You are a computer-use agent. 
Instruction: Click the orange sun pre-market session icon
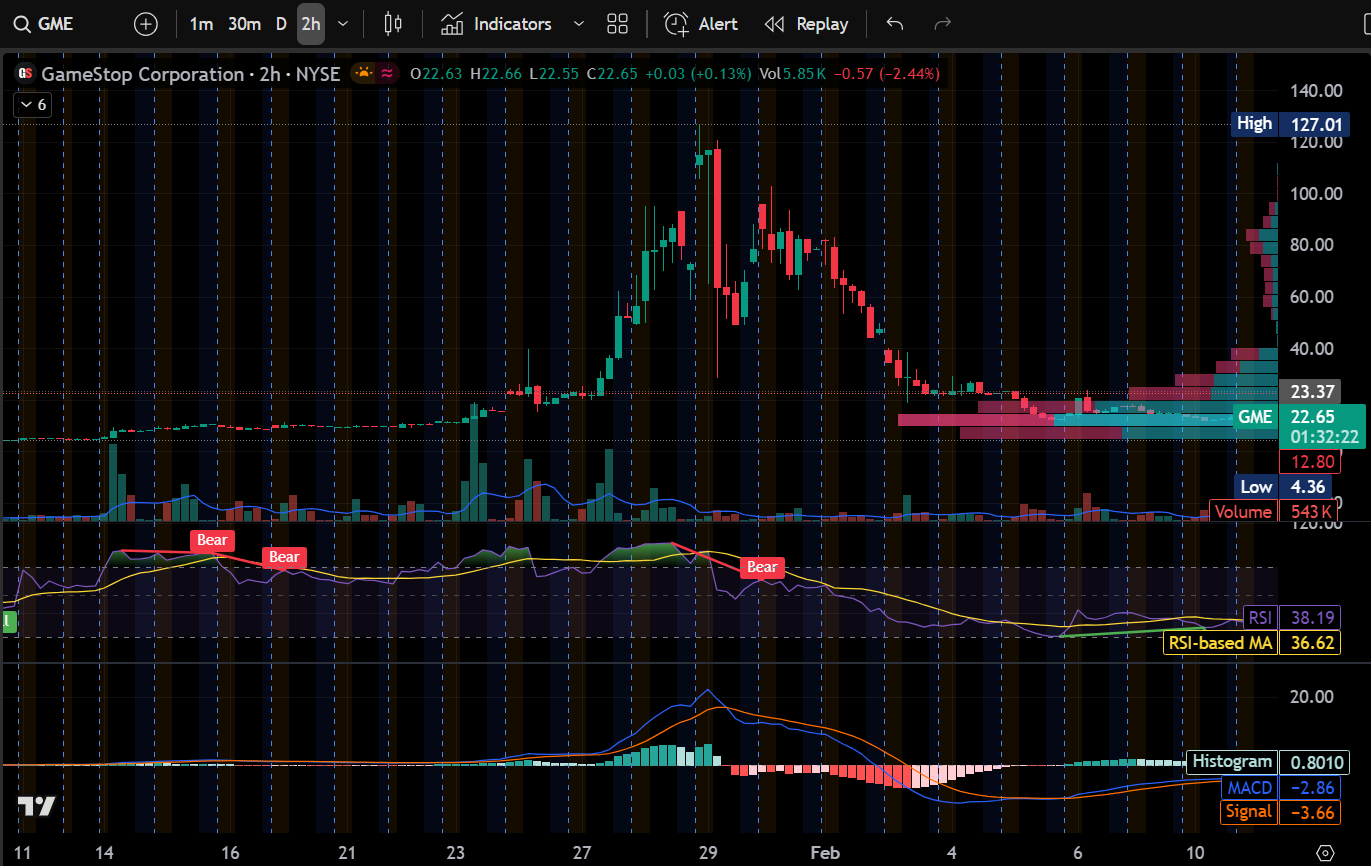(362, 73)
